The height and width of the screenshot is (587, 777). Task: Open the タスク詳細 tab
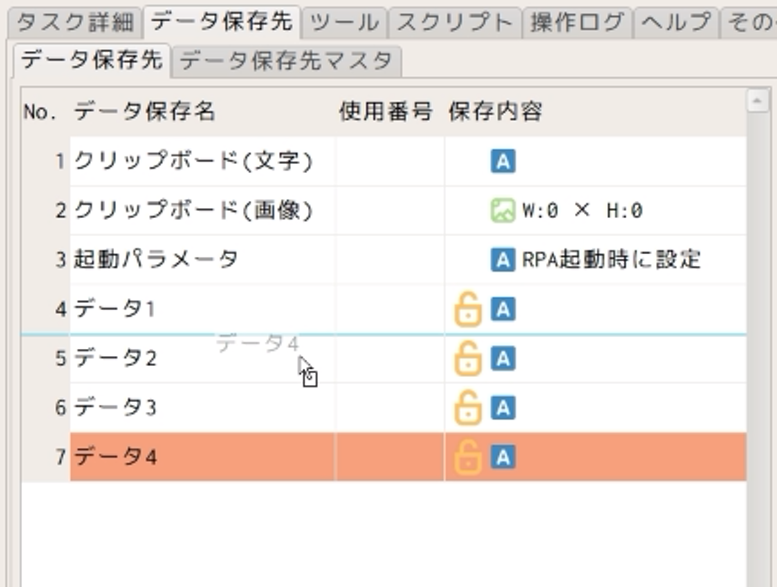(x=74, y=22)
